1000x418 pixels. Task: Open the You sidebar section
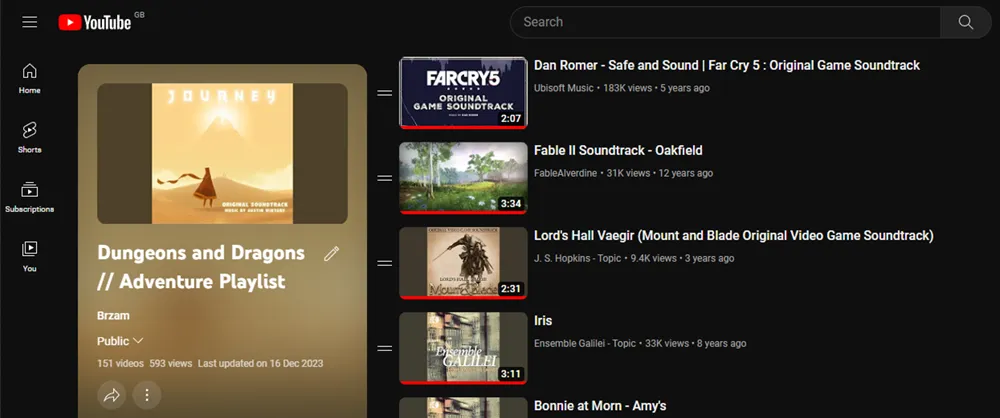click(x=29, y=257)
